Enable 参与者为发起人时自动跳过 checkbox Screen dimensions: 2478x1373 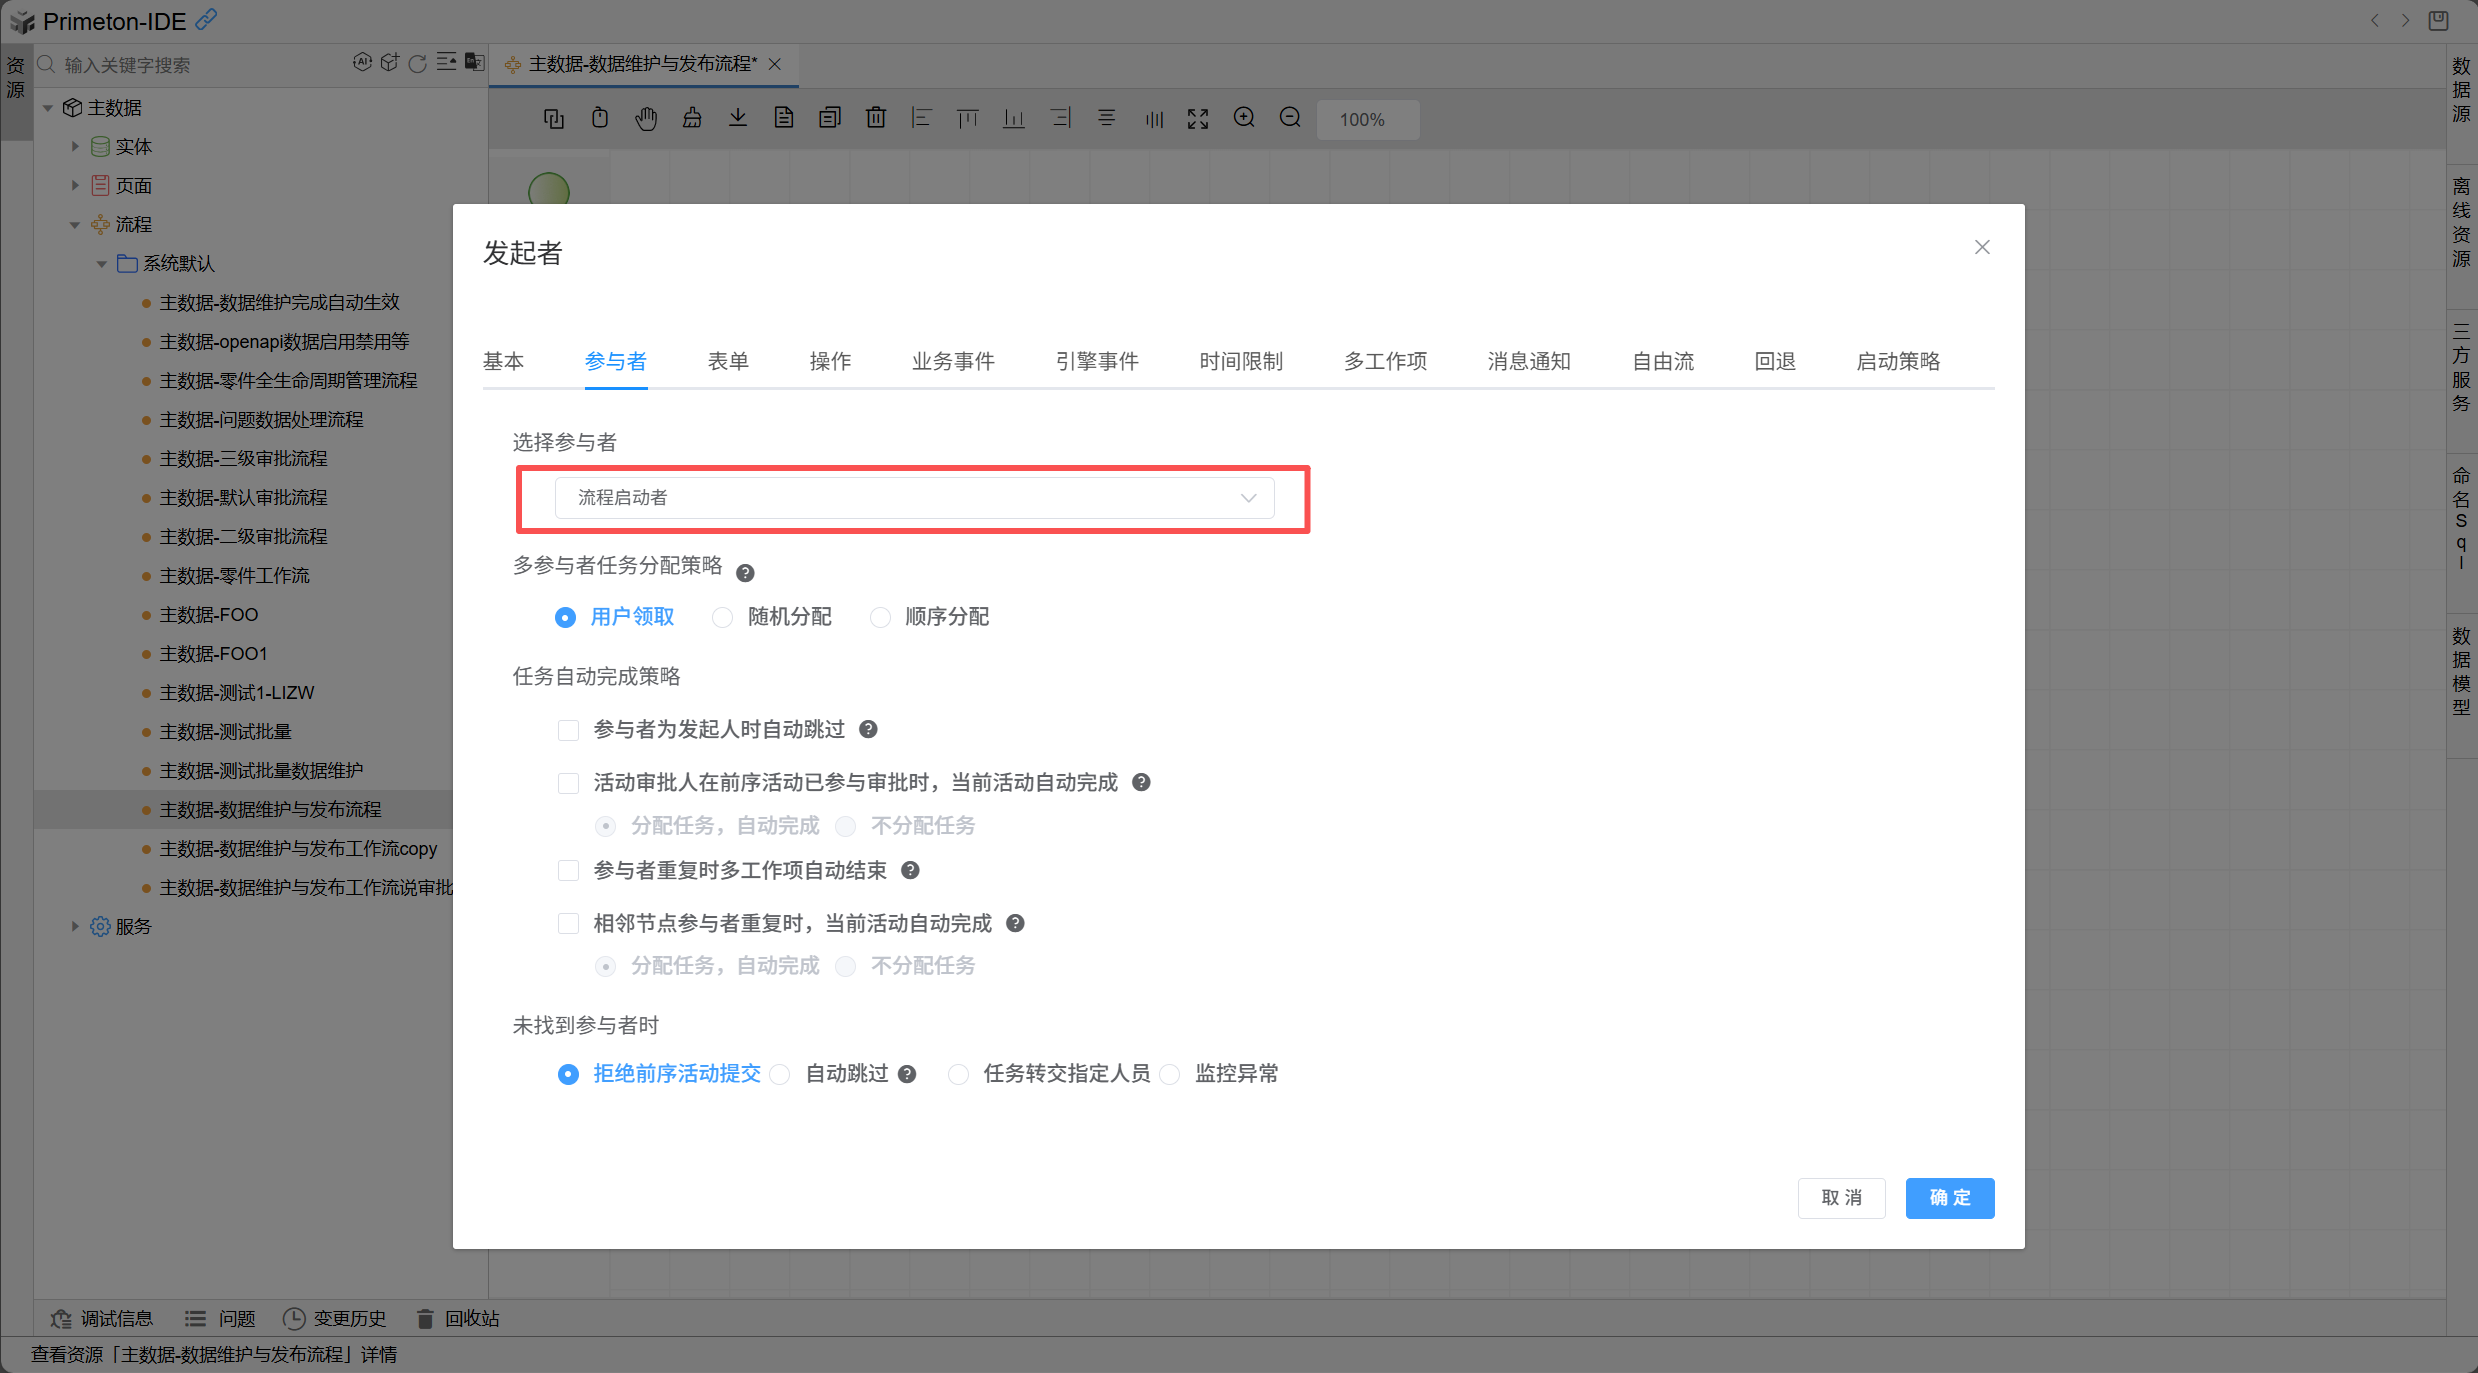[x=568, y=730]
